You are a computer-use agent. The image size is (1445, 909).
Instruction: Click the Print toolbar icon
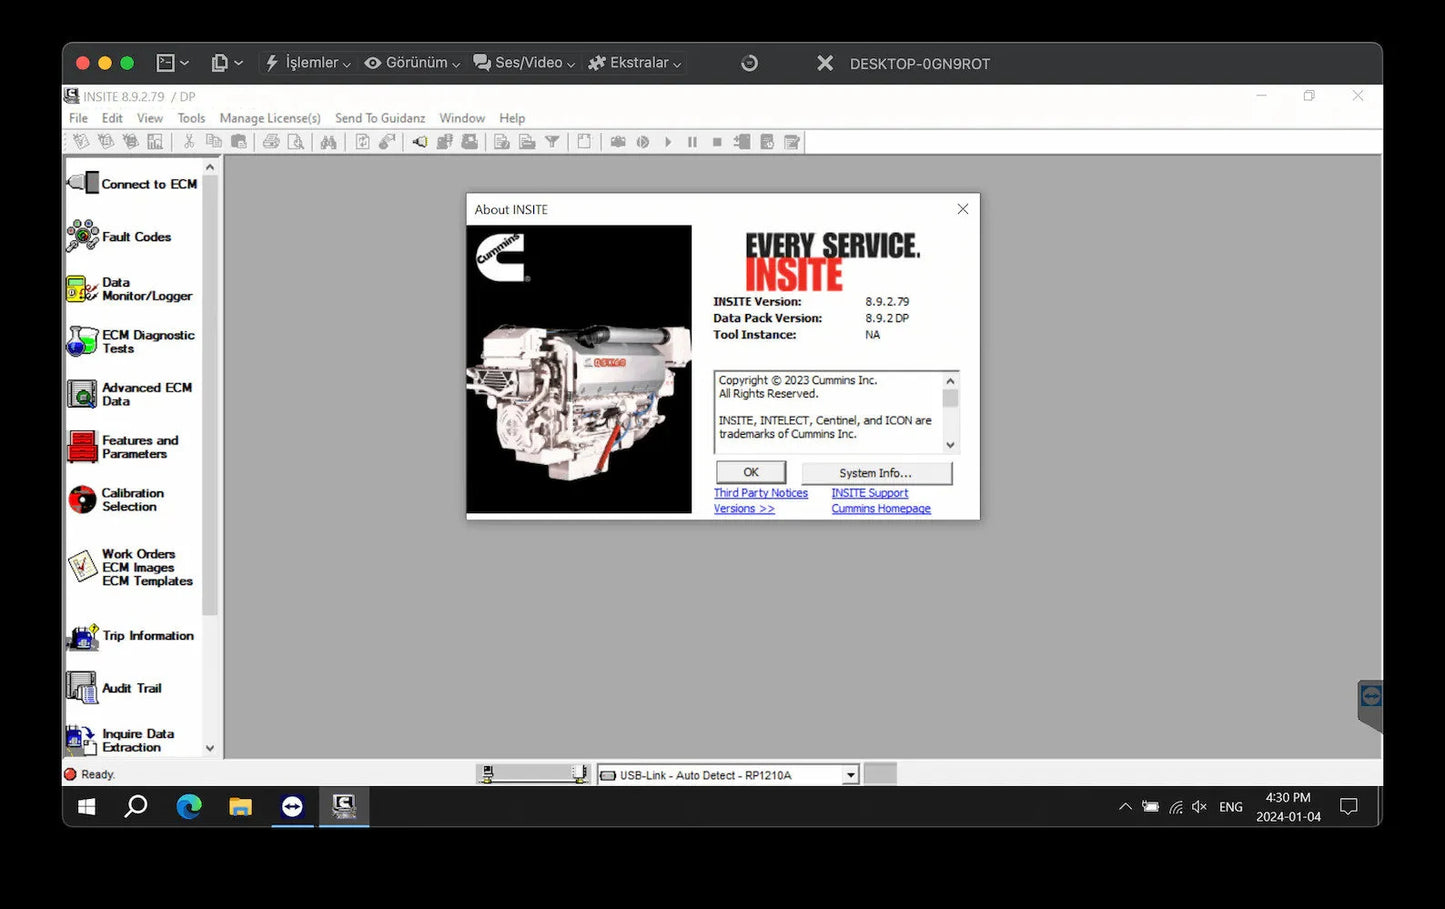[x=270, y=142]
